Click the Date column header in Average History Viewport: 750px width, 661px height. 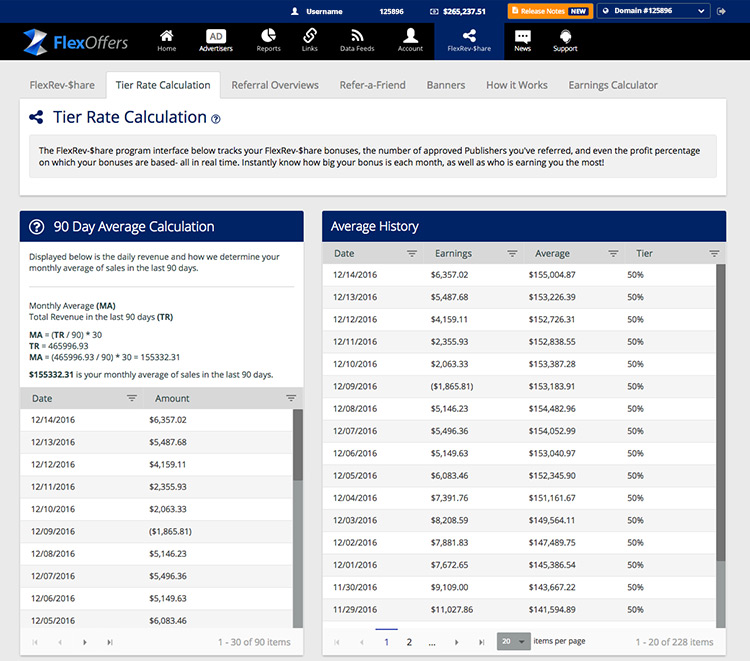point(344,253)
